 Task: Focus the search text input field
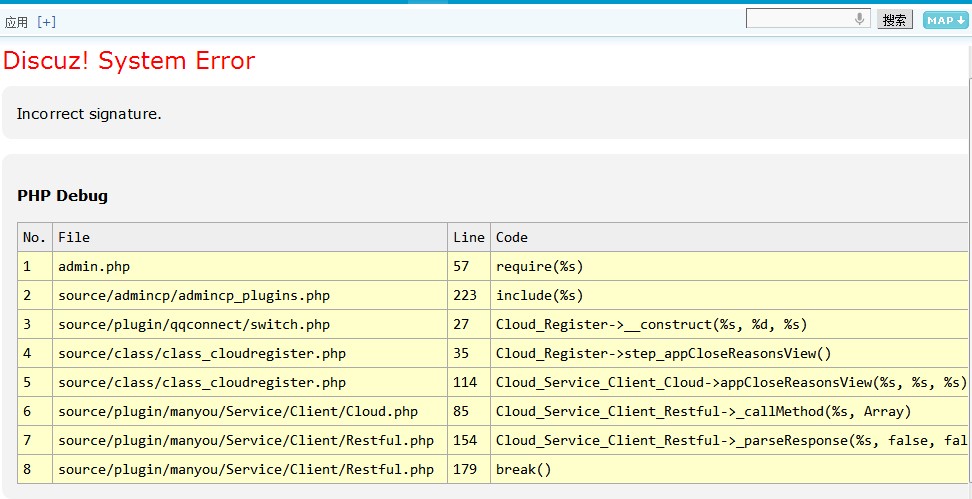800,19
